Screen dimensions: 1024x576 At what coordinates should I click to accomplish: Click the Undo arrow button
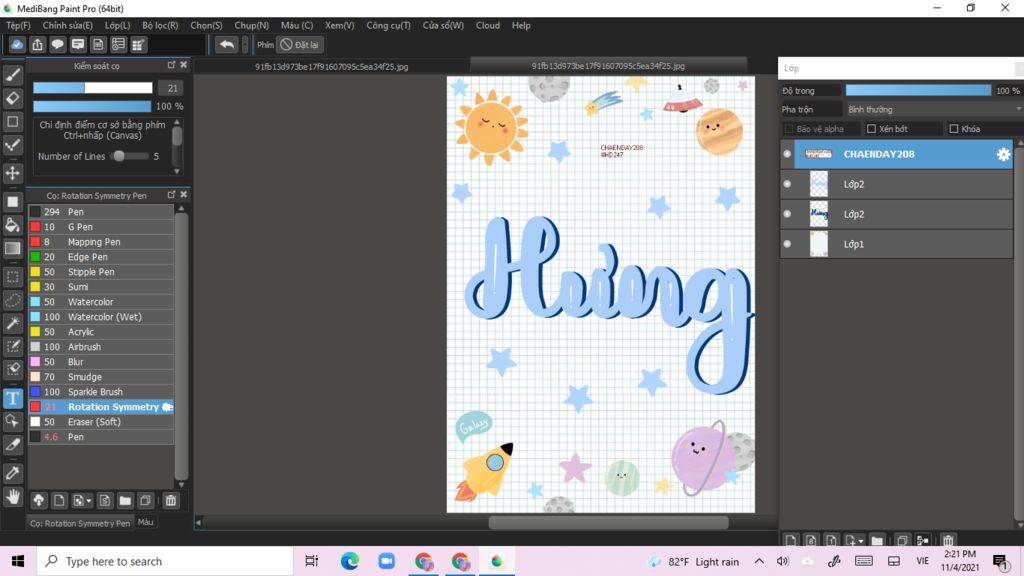(227, 44)
